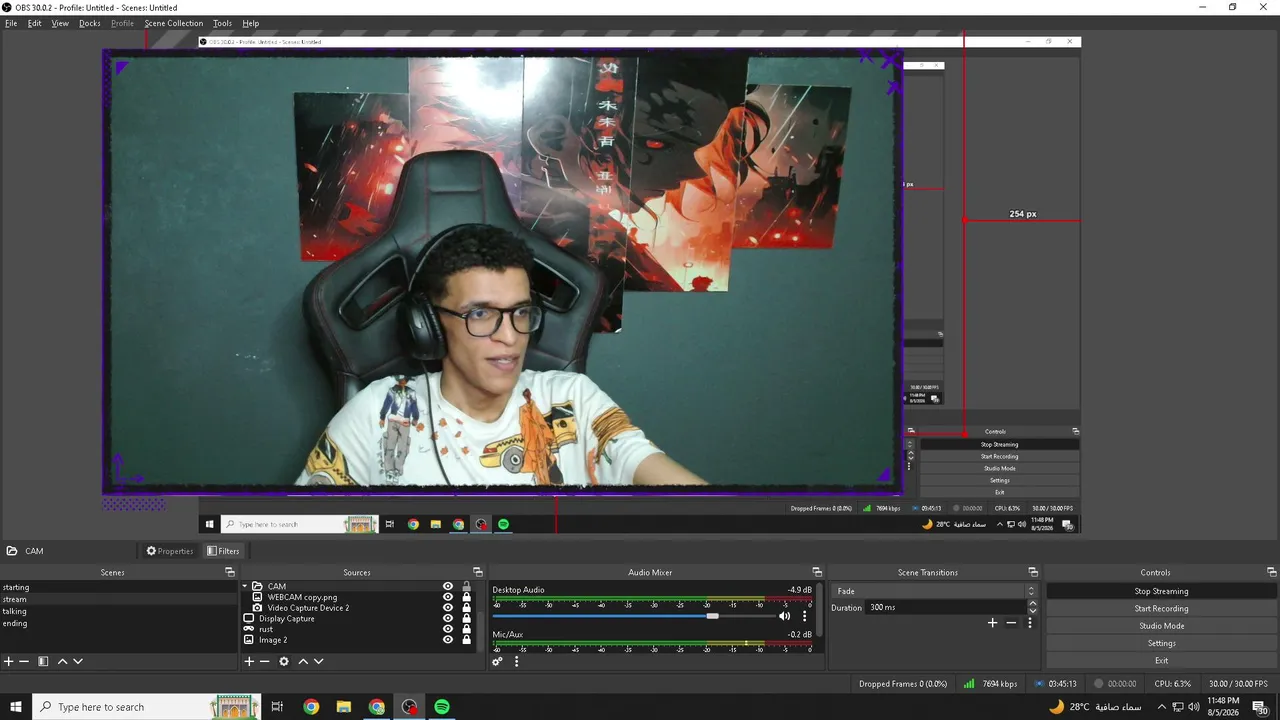The image size is (1280, 720).
Task: Open the Fade transition dropdown
Action: point(934,591)
